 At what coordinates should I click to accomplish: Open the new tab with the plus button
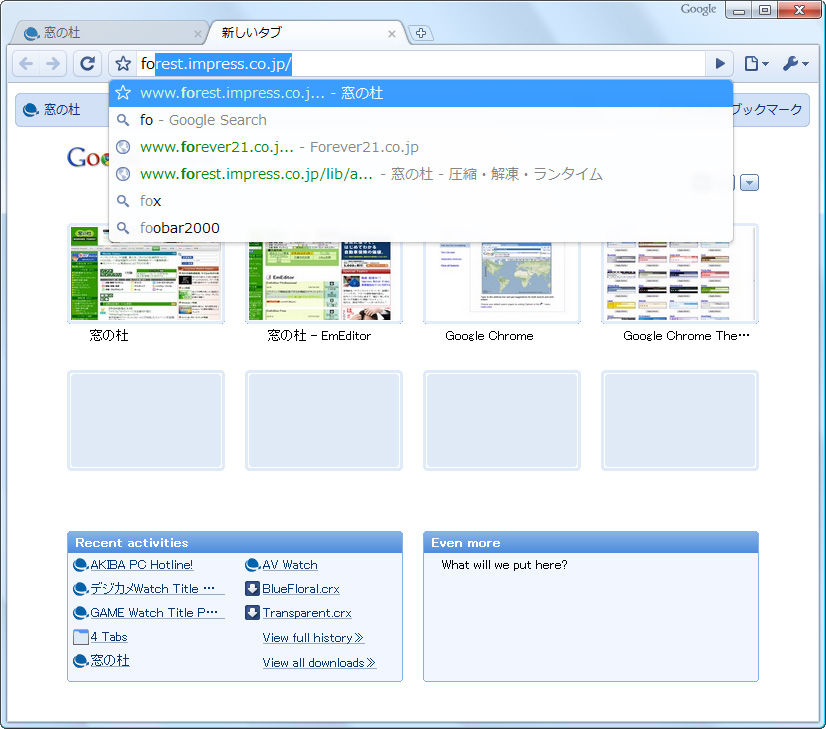420,33
